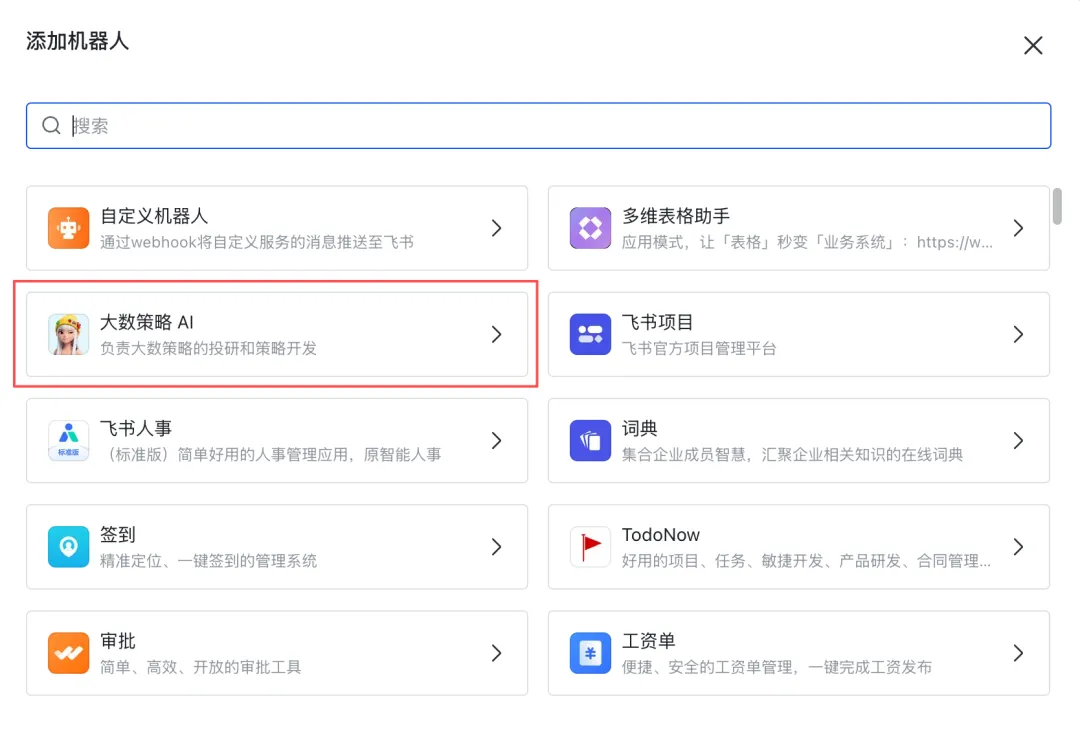Click the 飞书人事 app icon
The image size is (1080, 736).
68,441
